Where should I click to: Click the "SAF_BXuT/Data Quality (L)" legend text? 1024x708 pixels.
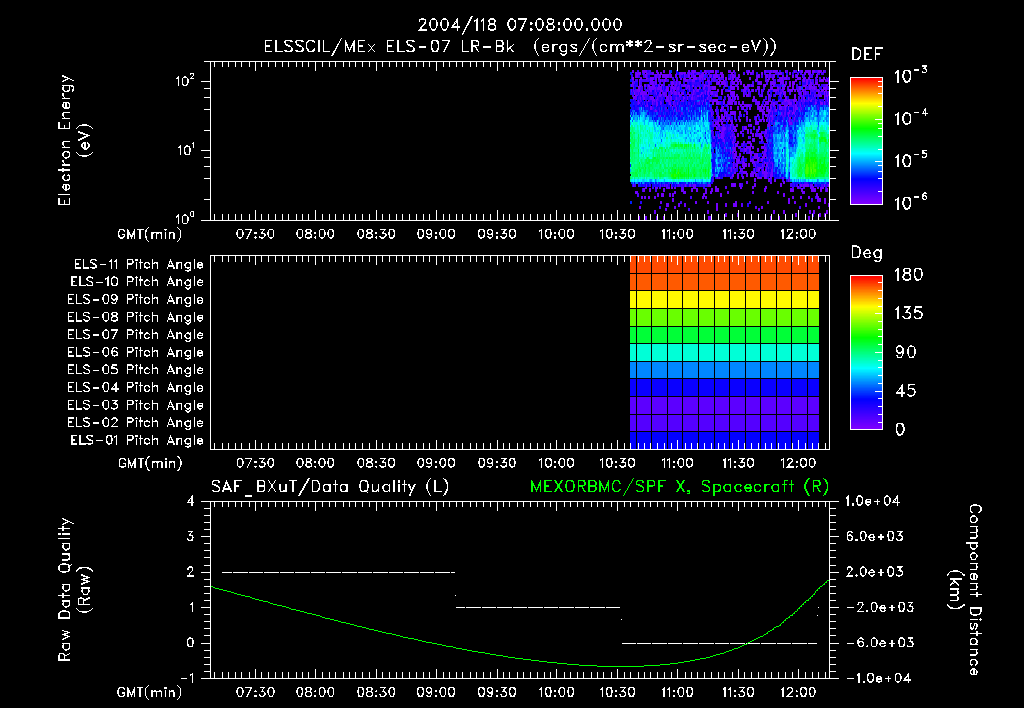coord(330,487)
